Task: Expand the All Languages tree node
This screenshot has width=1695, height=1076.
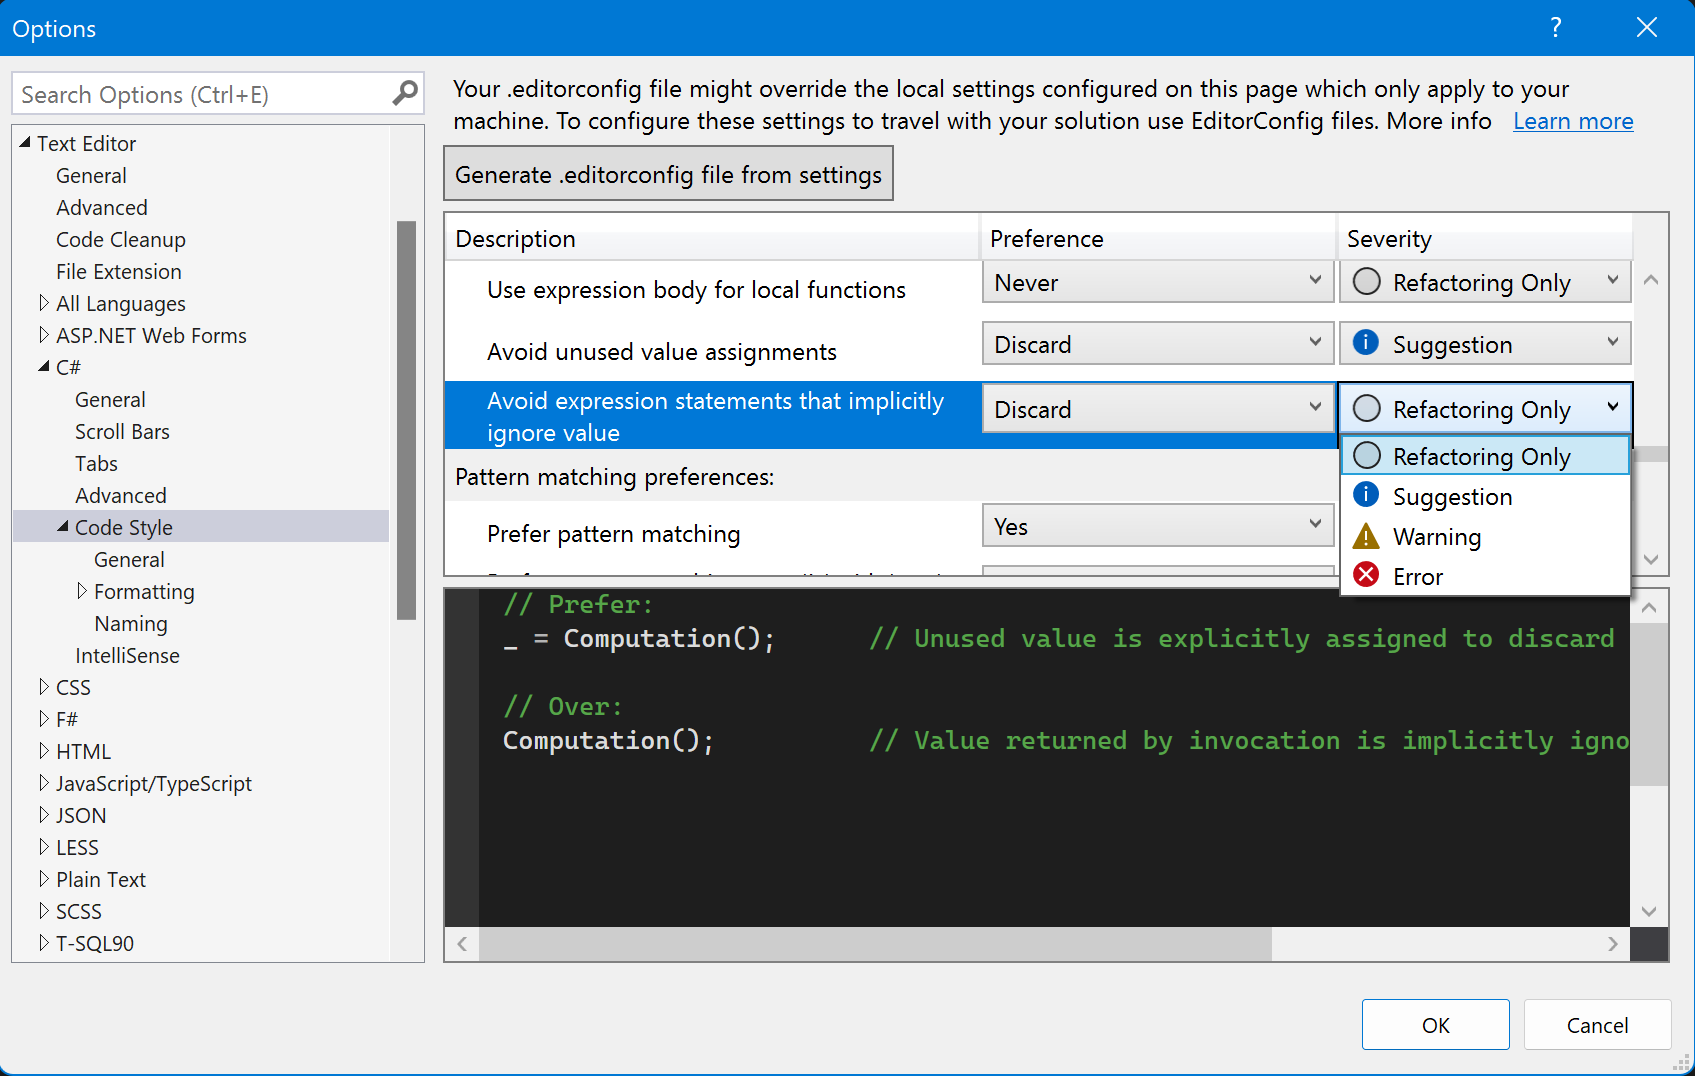Action: point(44,303)
